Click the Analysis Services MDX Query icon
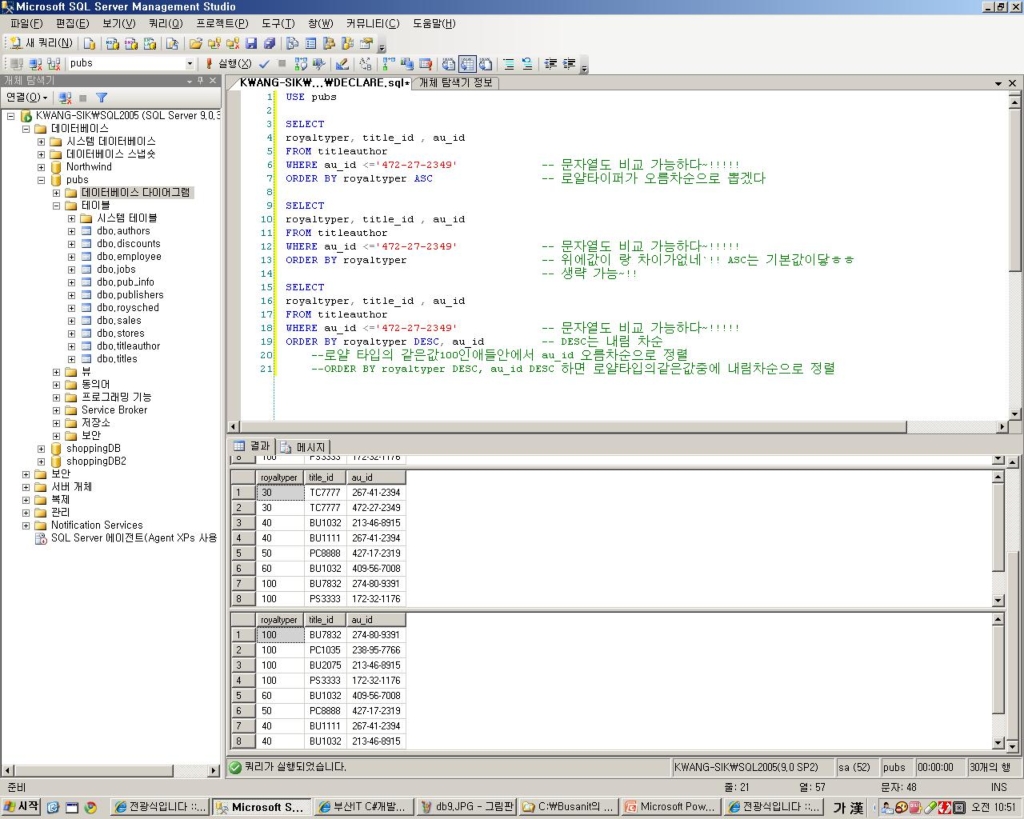1024x819 pixels. point(112,44)
